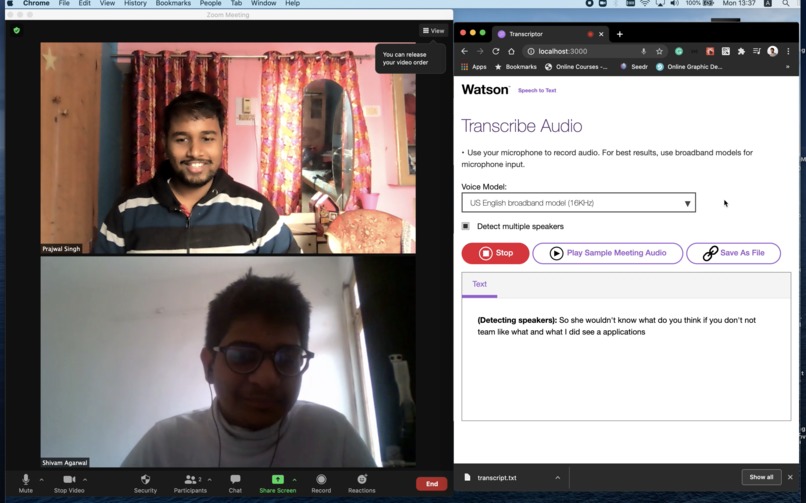
Task: Click Show all downloads
Action: 761,477
